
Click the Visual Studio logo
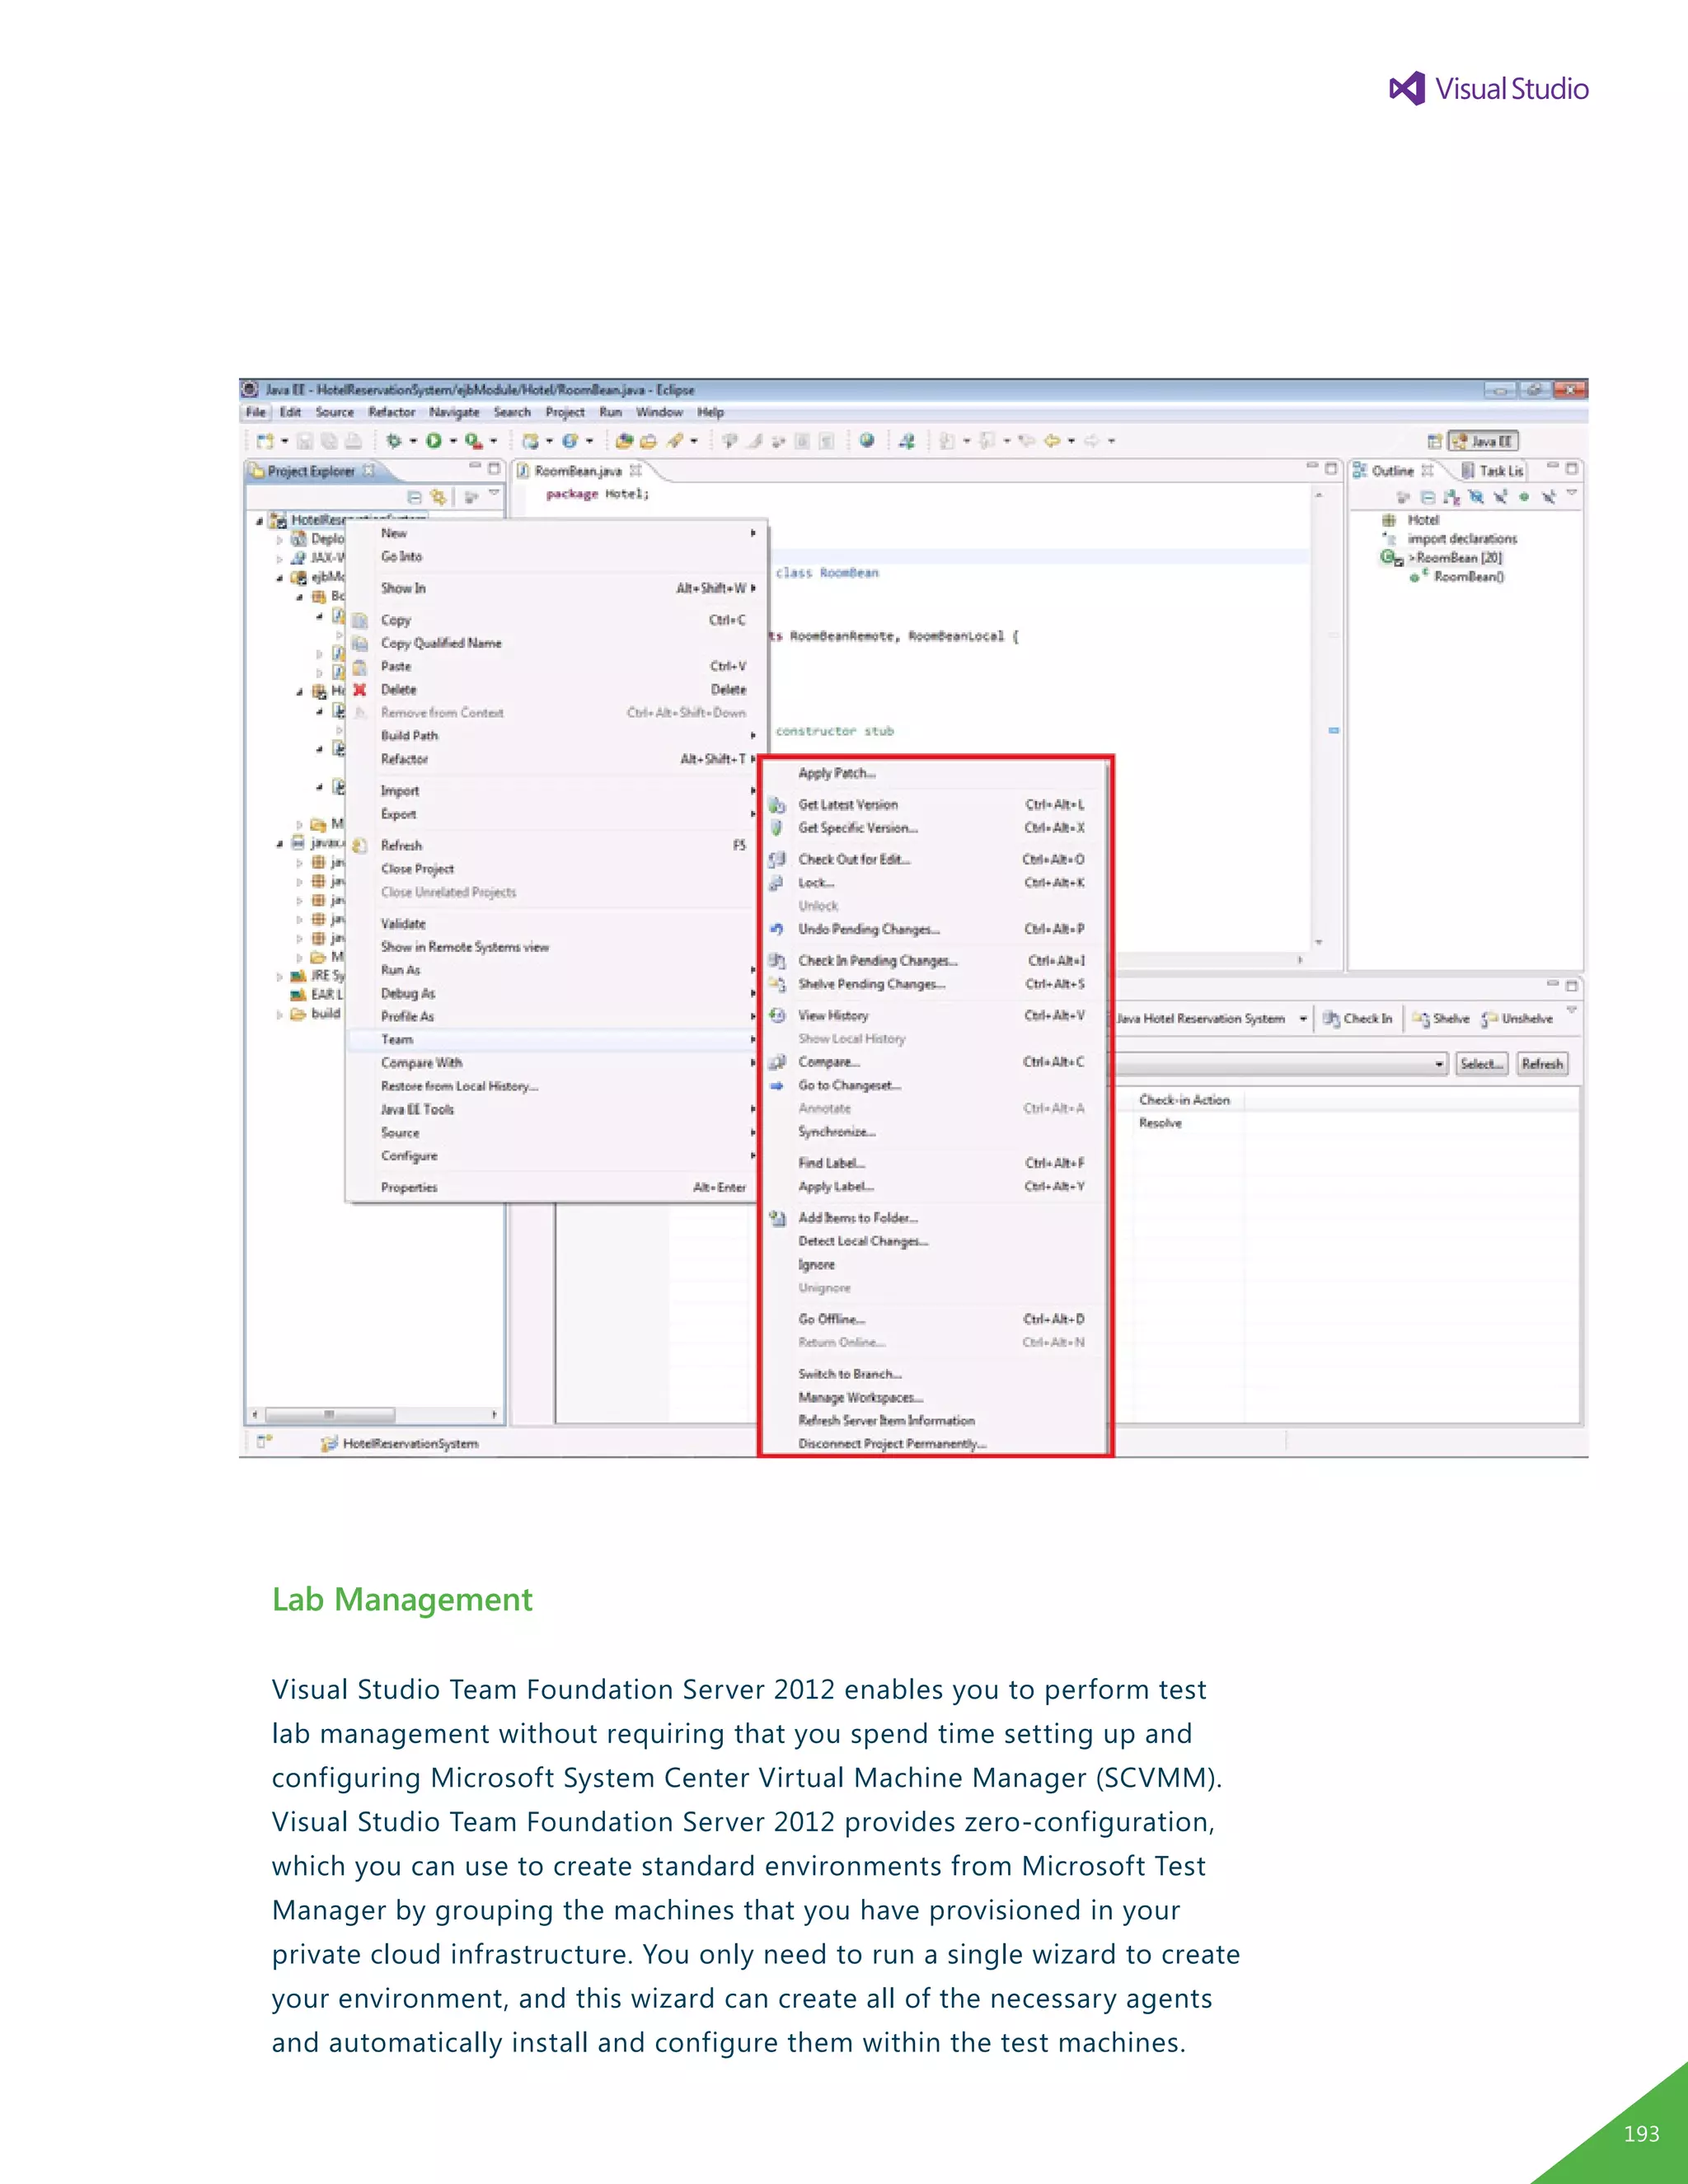(1489, 89)
